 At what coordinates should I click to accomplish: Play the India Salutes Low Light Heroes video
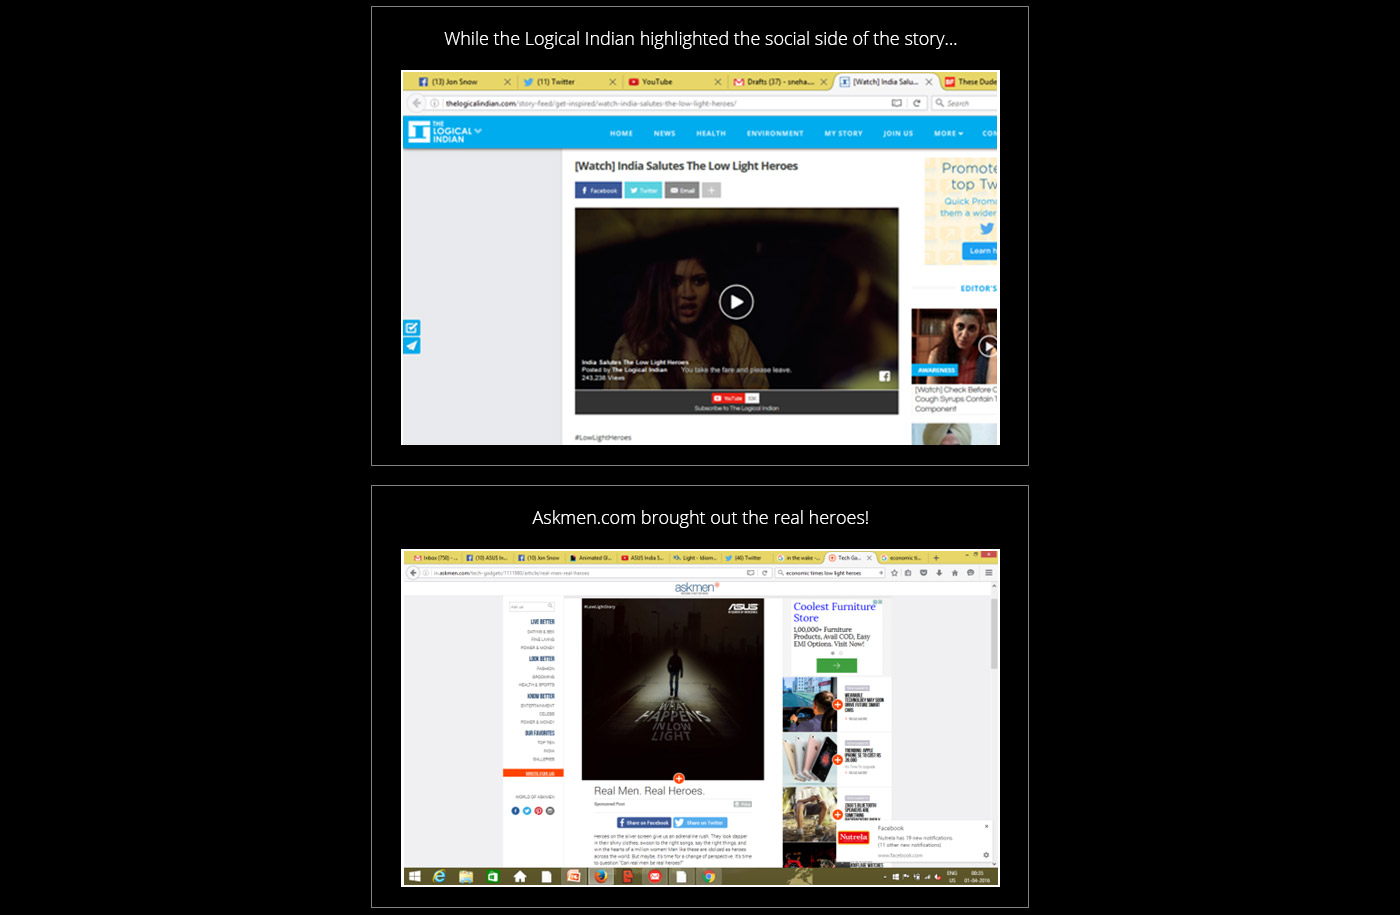coord(736,301)
